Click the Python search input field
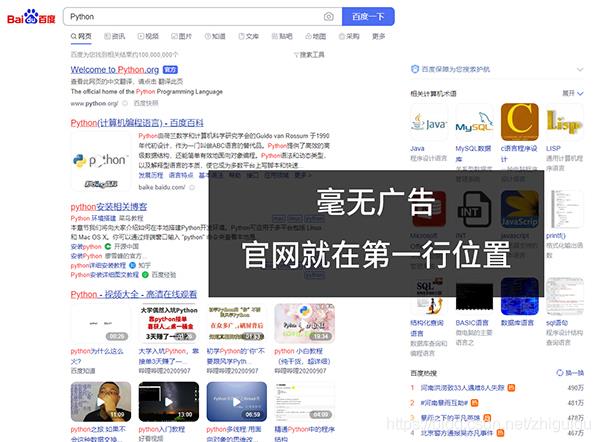The image size is (600, 442). [190, 17]
